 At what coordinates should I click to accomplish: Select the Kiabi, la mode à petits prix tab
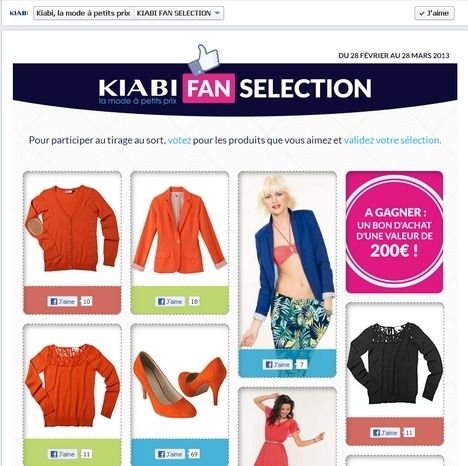pos(83,13)
